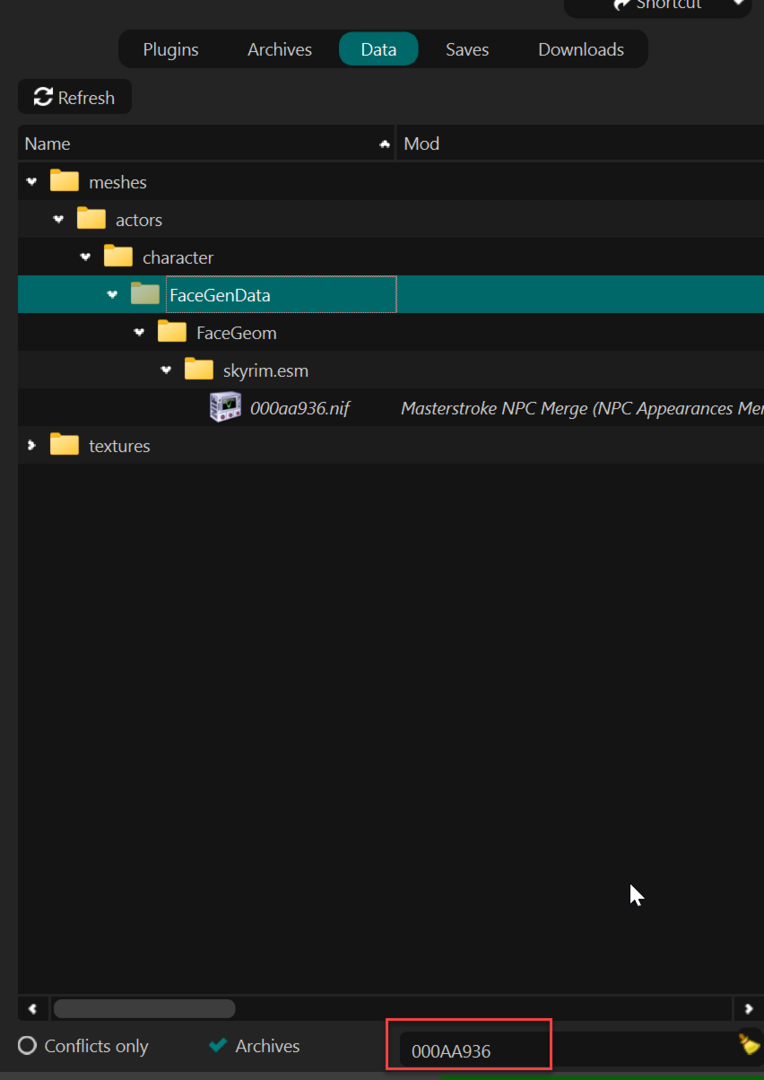Toggle the Archives checkbox
The image size is (764, 1080).
(254, 1046)
